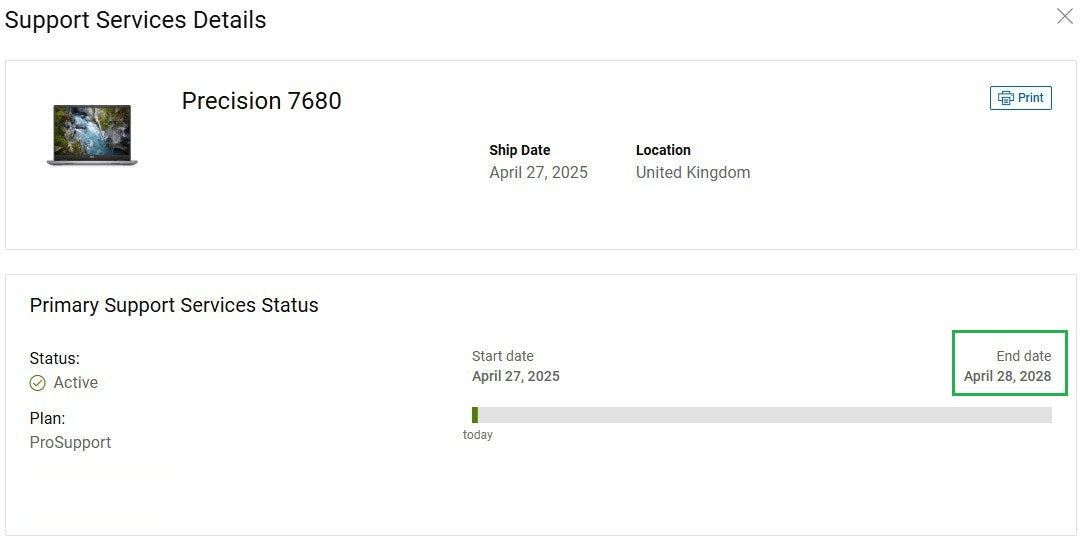Click the today marker under progress bar
1086x543 pixels.
click(478, 435)
